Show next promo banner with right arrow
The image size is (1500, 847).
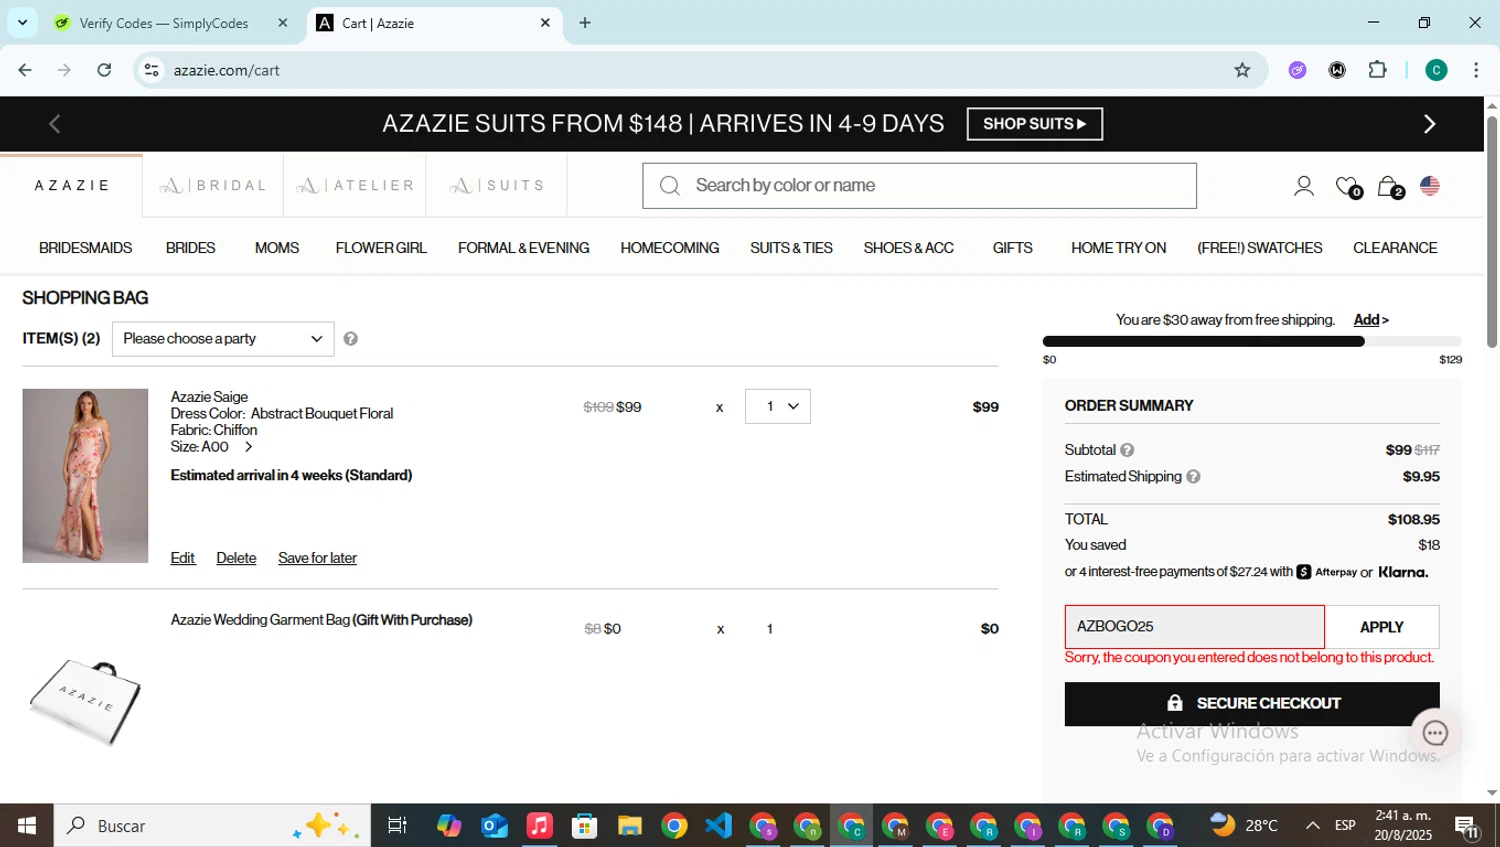(x=1429, y=124)
